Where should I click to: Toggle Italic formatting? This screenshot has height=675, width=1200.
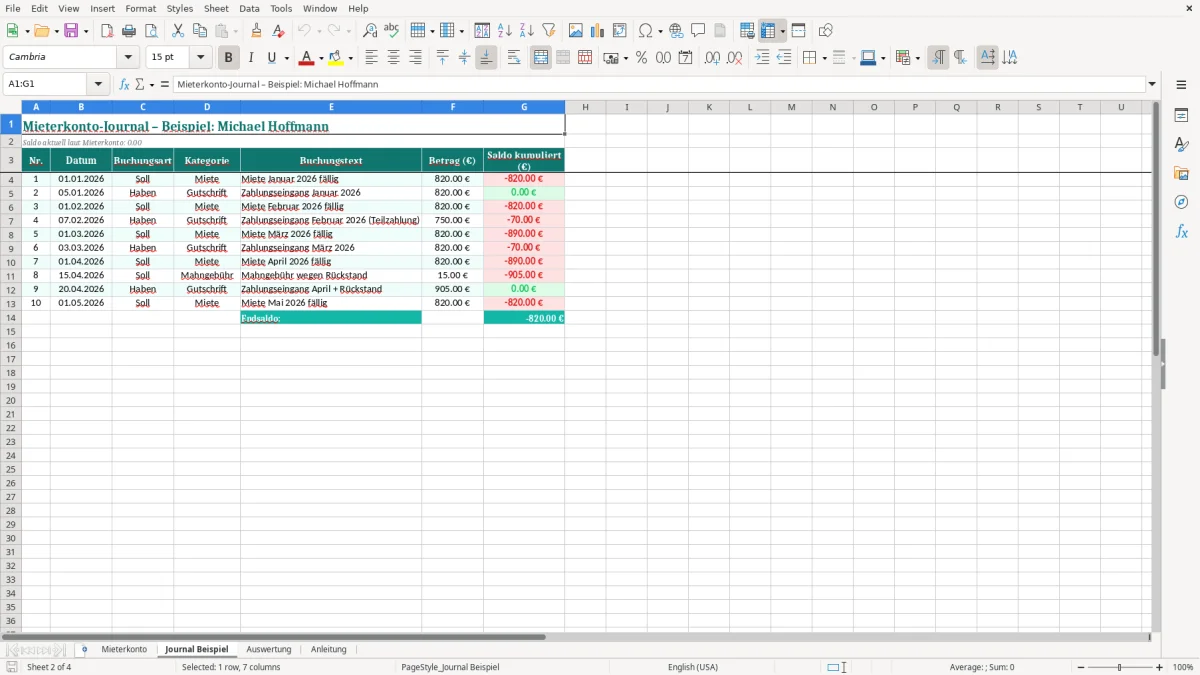[251, 58]
